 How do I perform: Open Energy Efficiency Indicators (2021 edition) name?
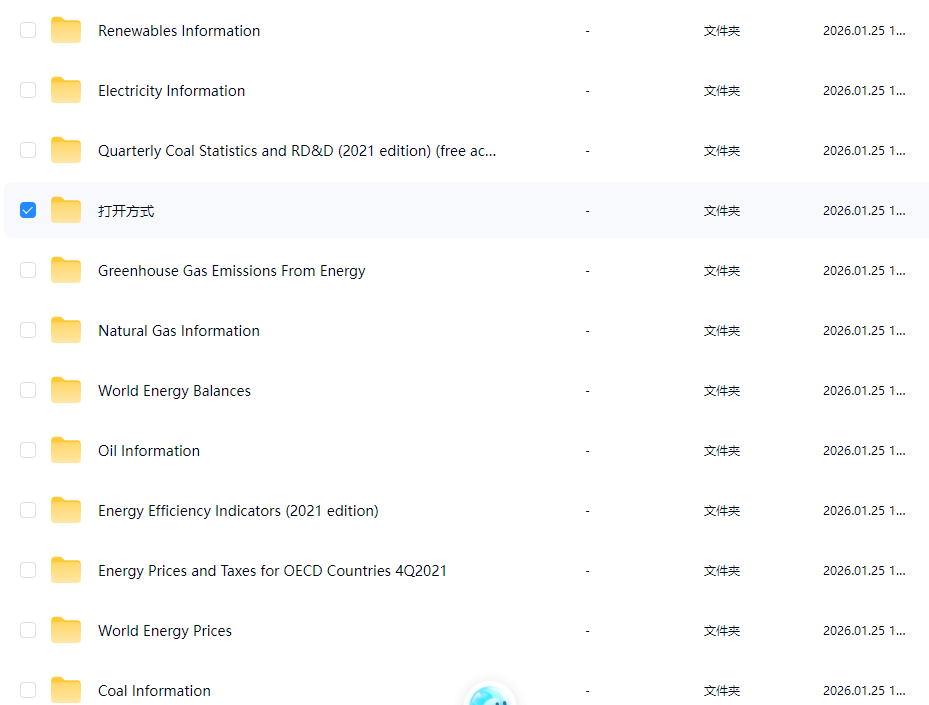(x=238, y=511)
